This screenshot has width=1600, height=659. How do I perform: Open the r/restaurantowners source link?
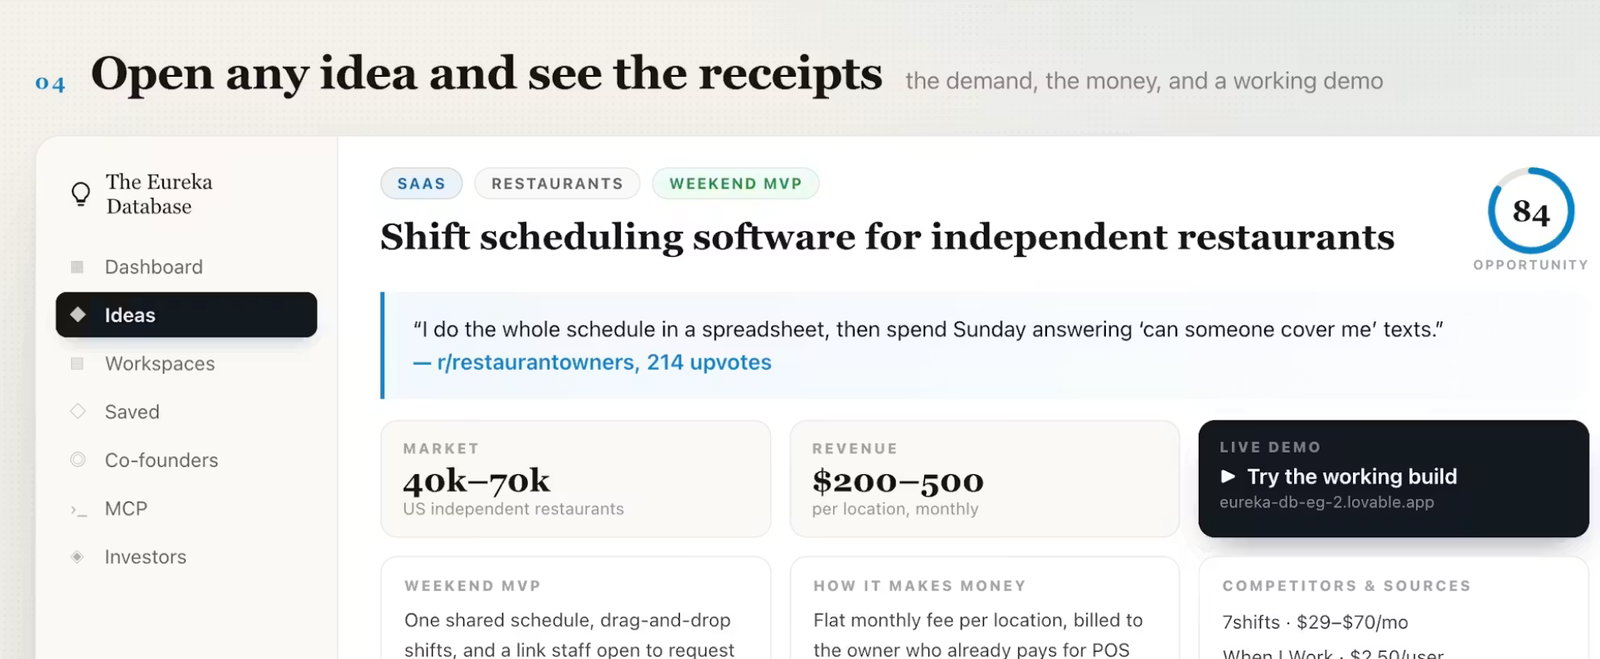pos(592,363)
